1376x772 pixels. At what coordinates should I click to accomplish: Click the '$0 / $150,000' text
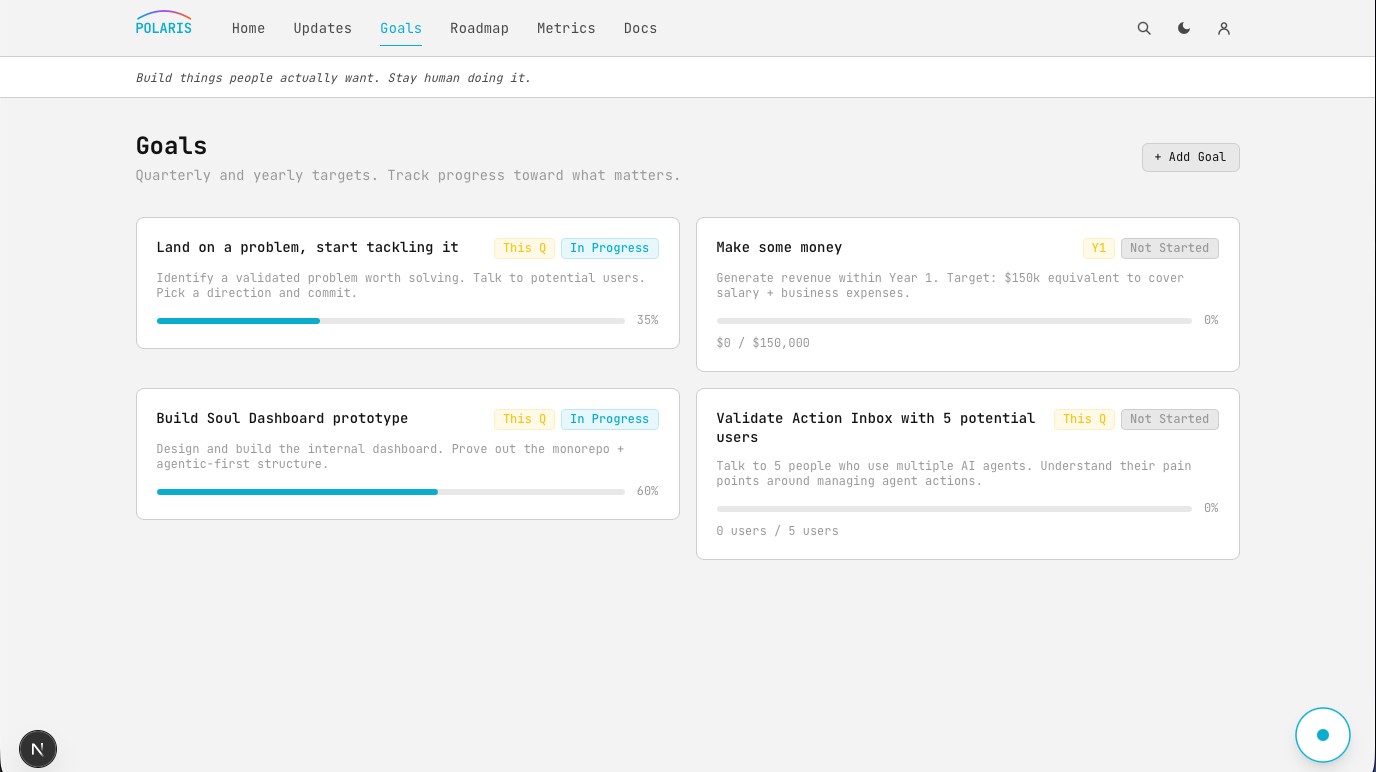click(x=763, y=343)
